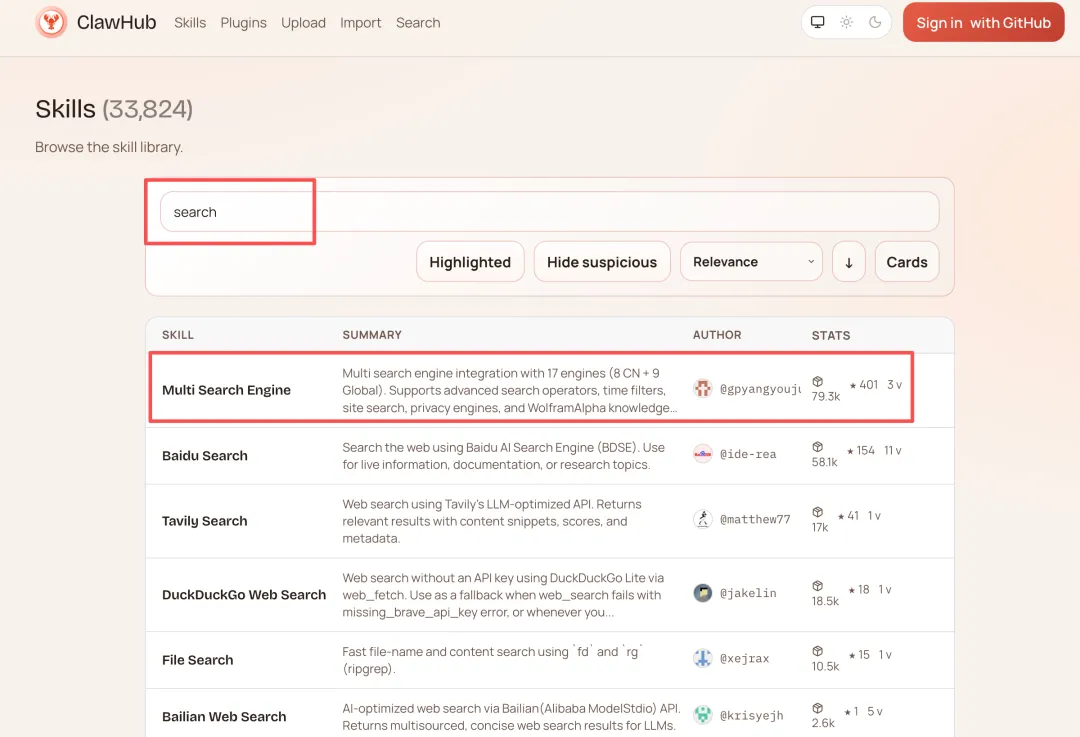Click the 10.5k downloads value
The image size is (1080, 737).
tap(825, 666)
